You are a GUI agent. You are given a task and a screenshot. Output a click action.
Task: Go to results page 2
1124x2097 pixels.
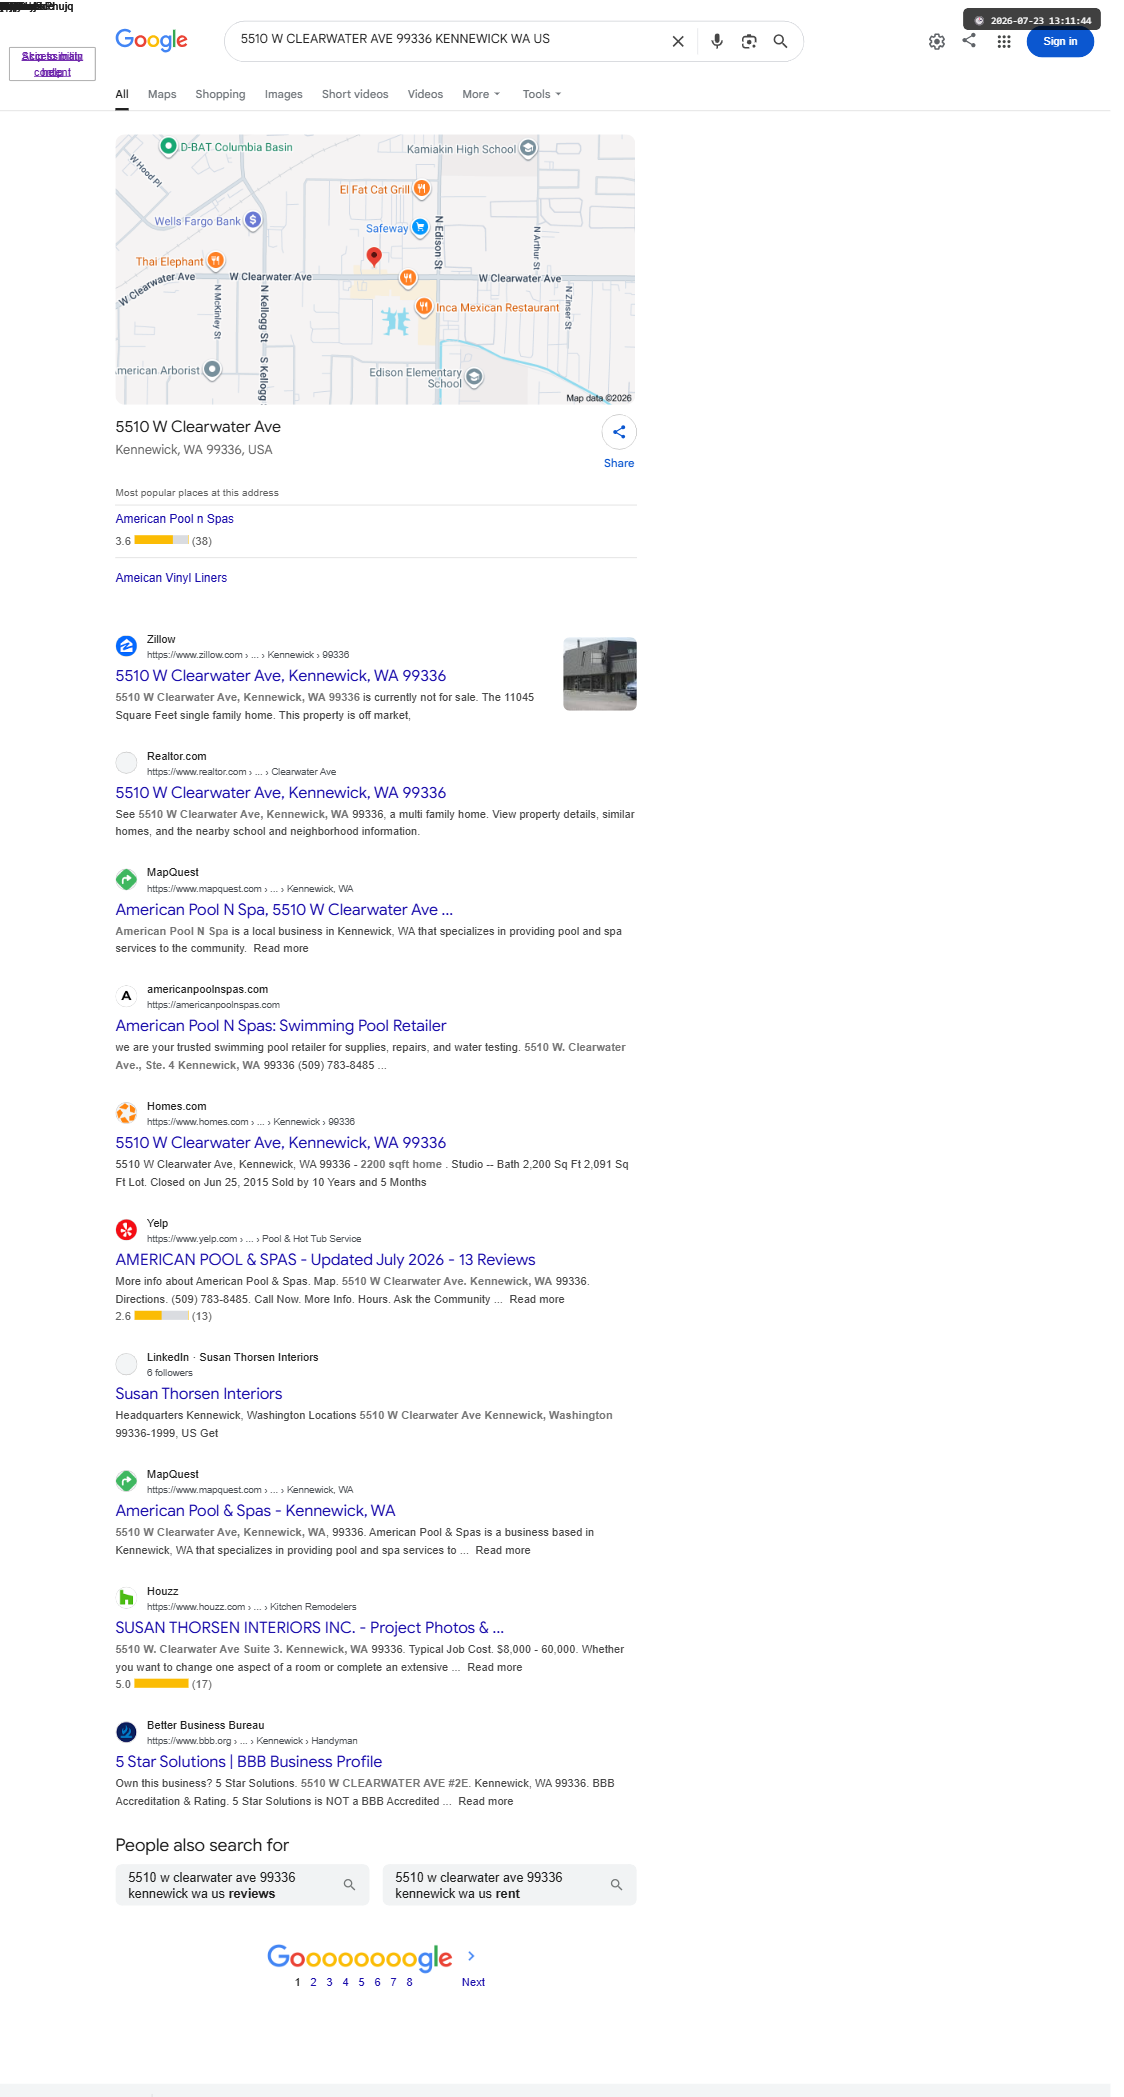(313, 1982)
